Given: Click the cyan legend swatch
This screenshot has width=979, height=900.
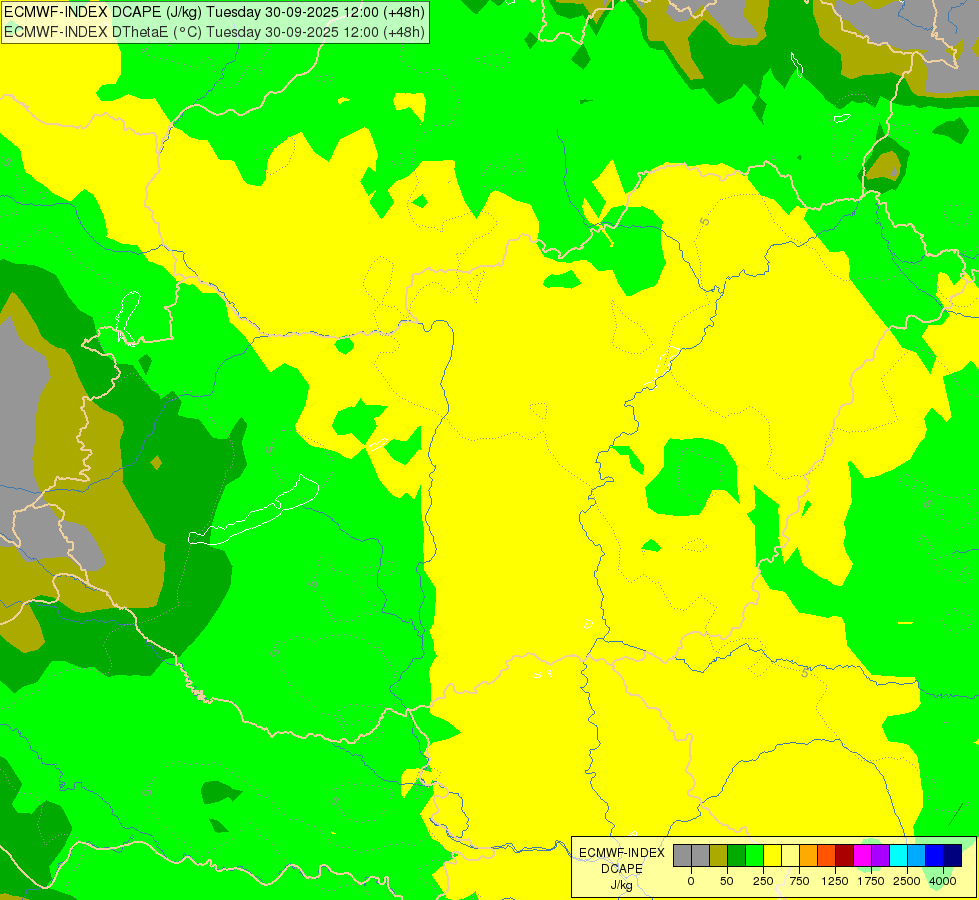Looking at the screenshot, I should (x=898, y=855).
